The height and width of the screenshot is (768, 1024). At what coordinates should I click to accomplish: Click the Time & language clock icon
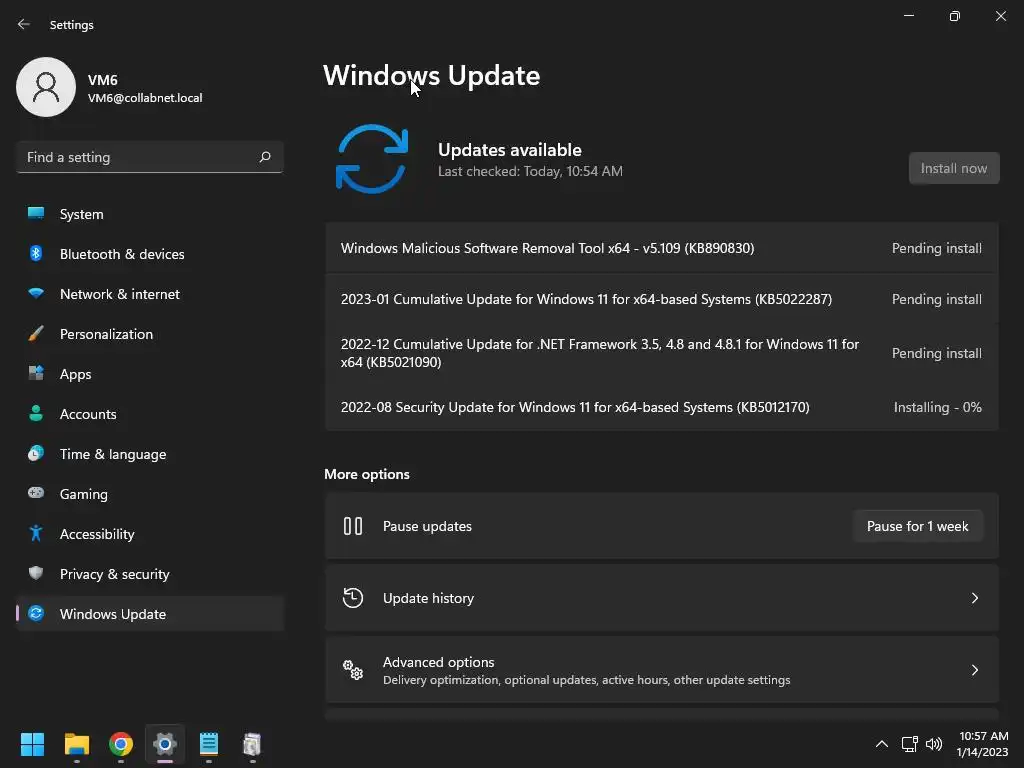pyautogui.click(x=36, y=453)
